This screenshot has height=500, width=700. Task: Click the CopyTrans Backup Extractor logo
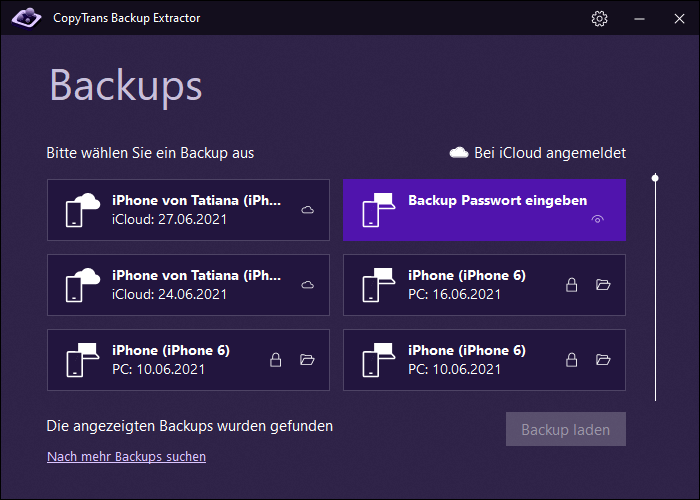26,18
